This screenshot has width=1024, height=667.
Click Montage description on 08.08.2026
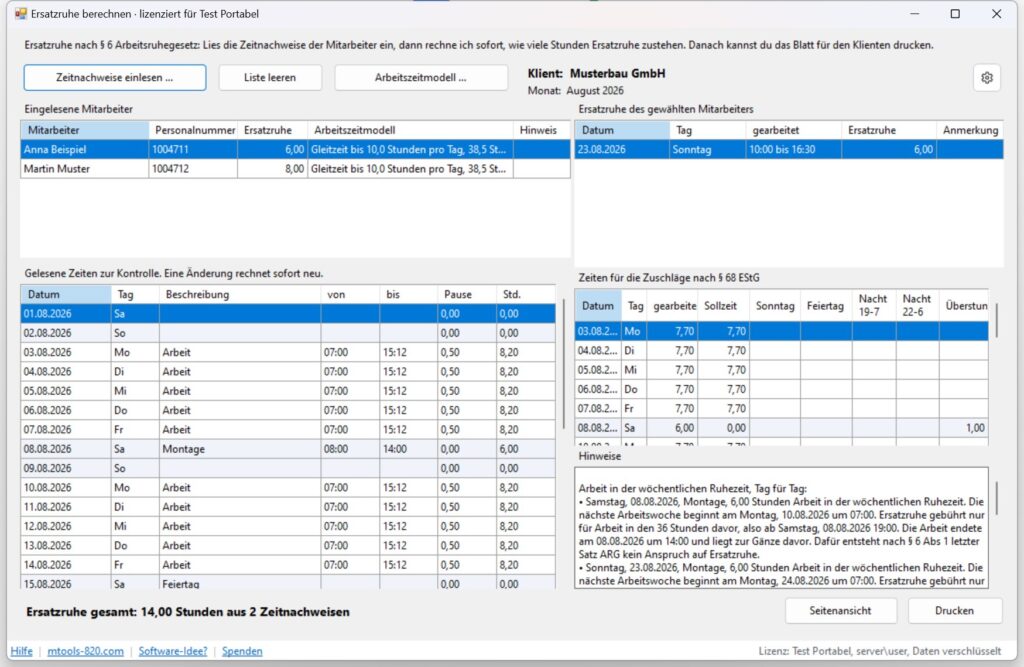(240, 449)
